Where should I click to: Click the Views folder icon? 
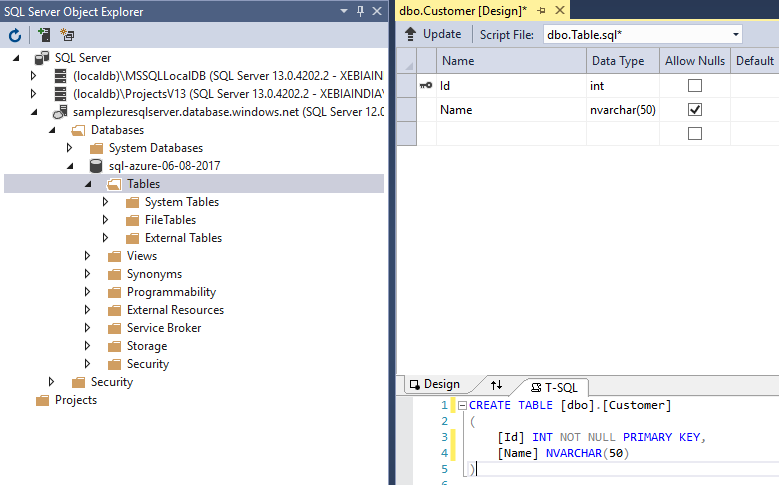coord(114,256)
